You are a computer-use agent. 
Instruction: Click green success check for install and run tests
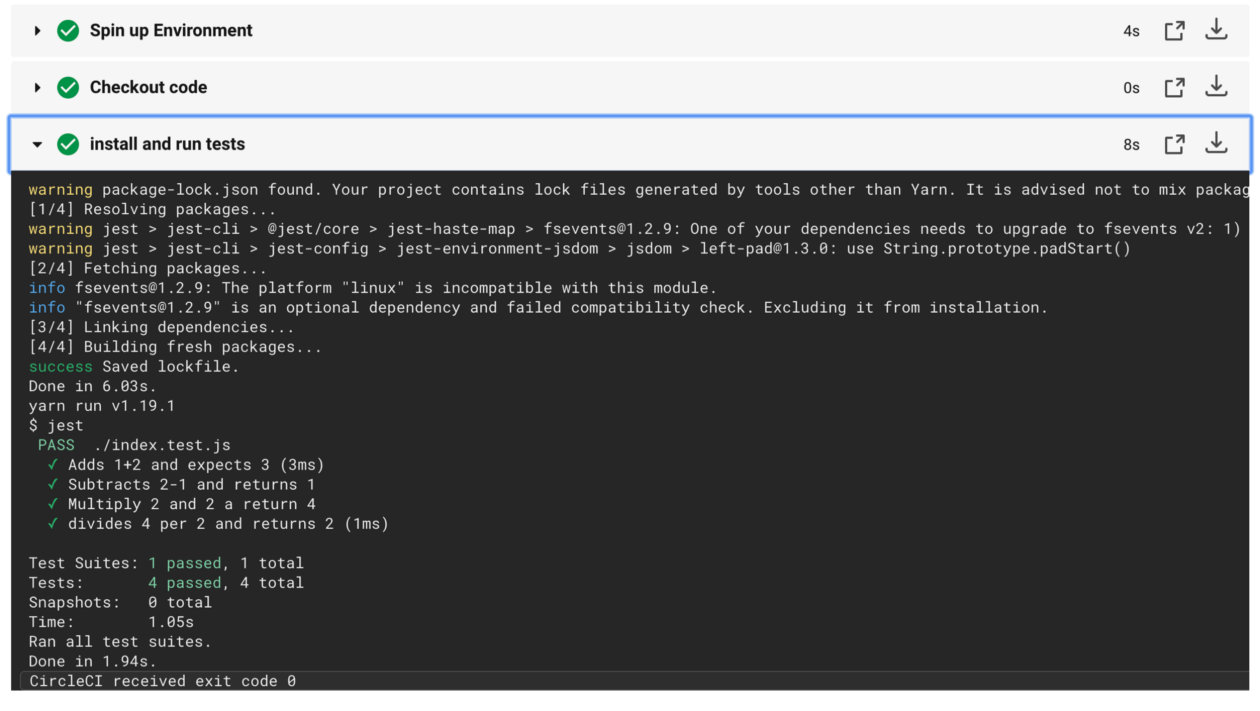[68, 145]
